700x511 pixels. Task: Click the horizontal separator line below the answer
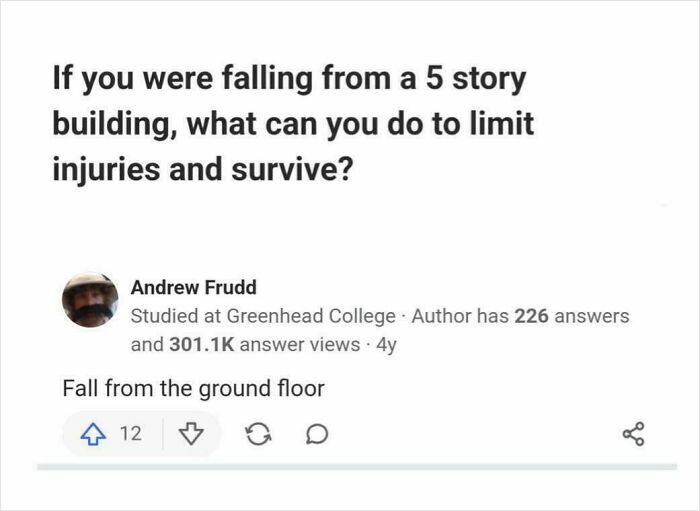pyautogui.click(x=356, y=467)
